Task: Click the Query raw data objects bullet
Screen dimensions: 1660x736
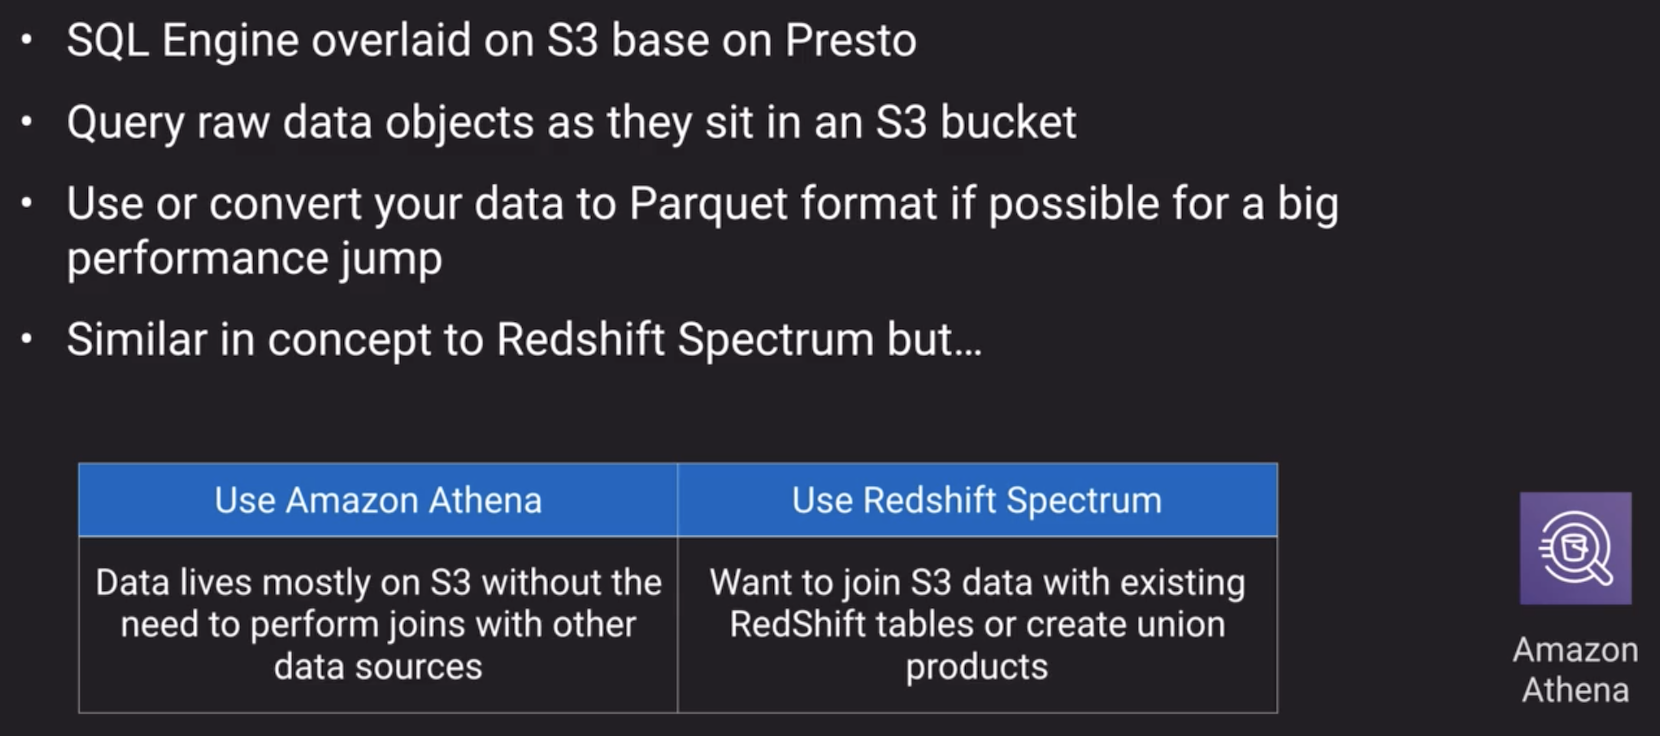Action: tap(571, 123)
